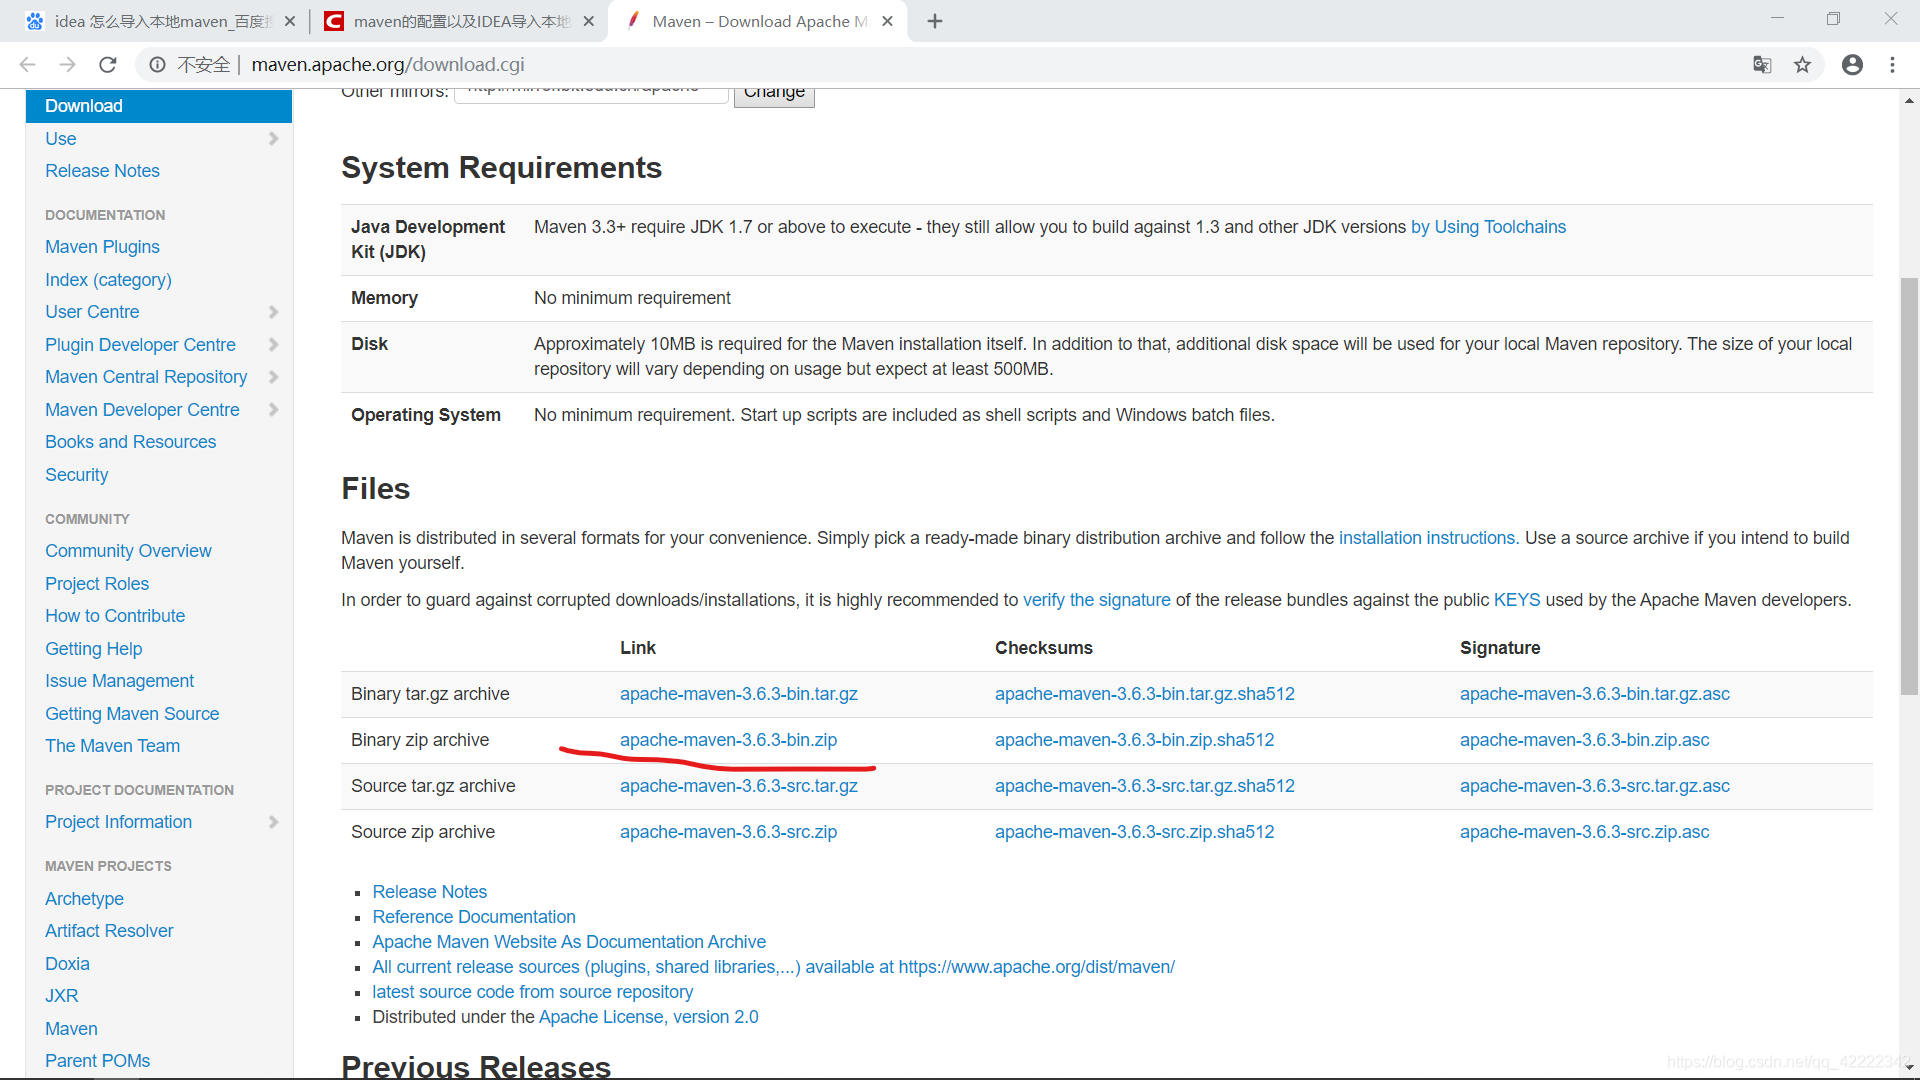The image size is (1920, 1080).
Task: Expand Project Information arrow
Action: point(274,822)
